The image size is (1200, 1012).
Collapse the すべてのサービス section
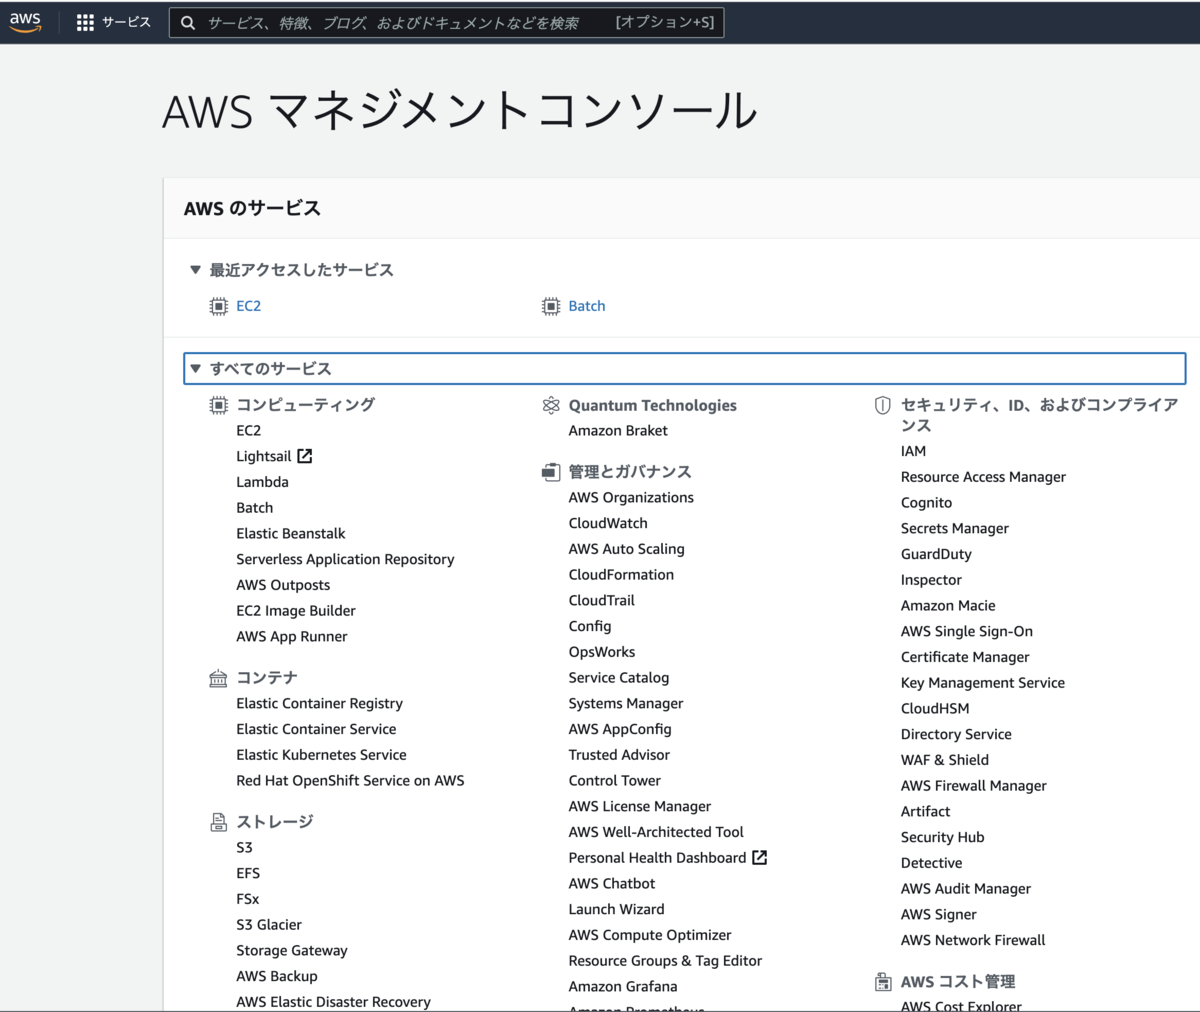tap(196, 368)
